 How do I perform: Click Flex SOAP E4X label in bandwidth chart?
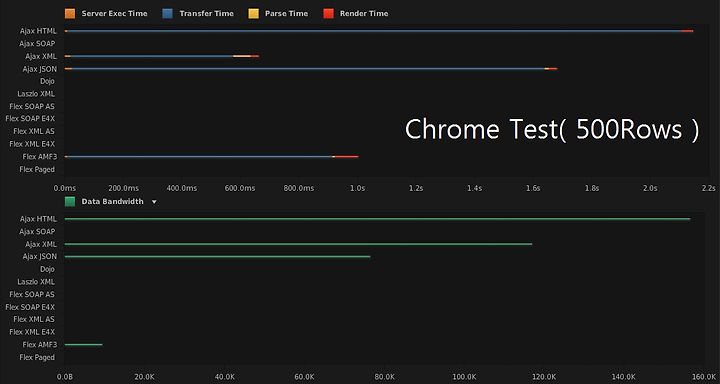click(x=30, y=307)
